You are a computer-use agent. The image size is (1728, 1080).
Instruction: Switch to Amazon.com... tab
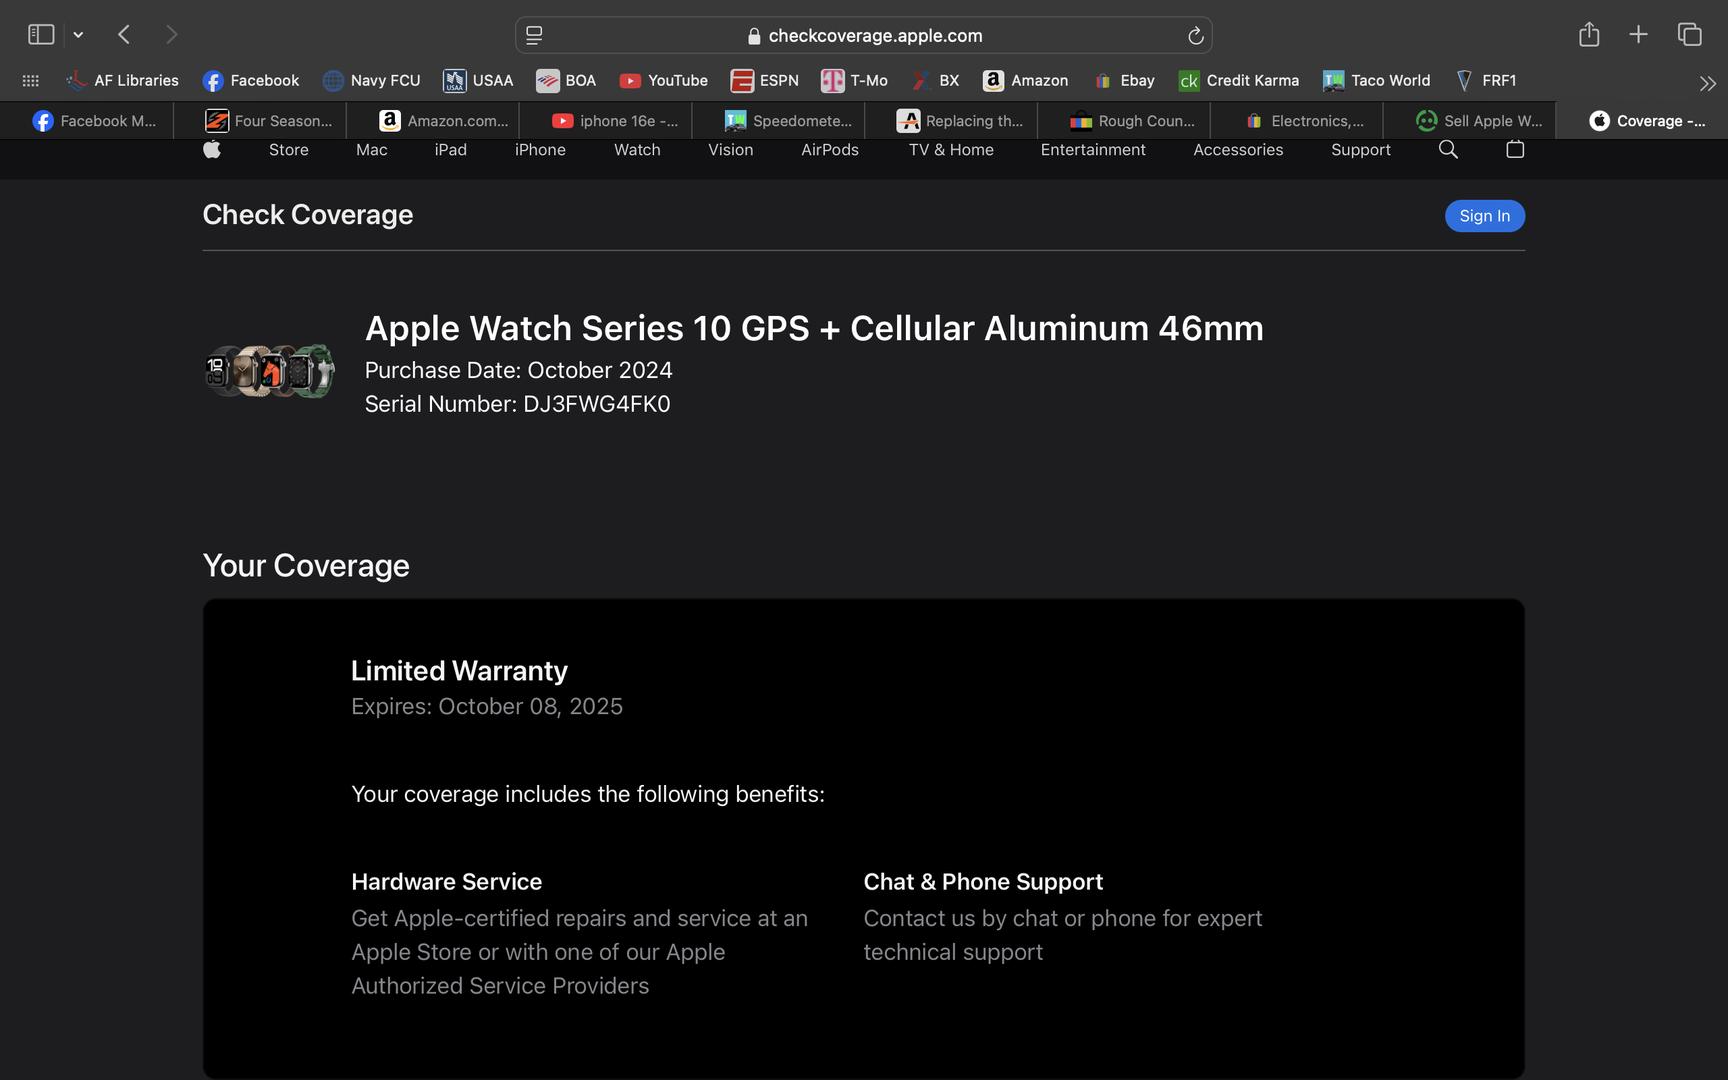point(433,121)
